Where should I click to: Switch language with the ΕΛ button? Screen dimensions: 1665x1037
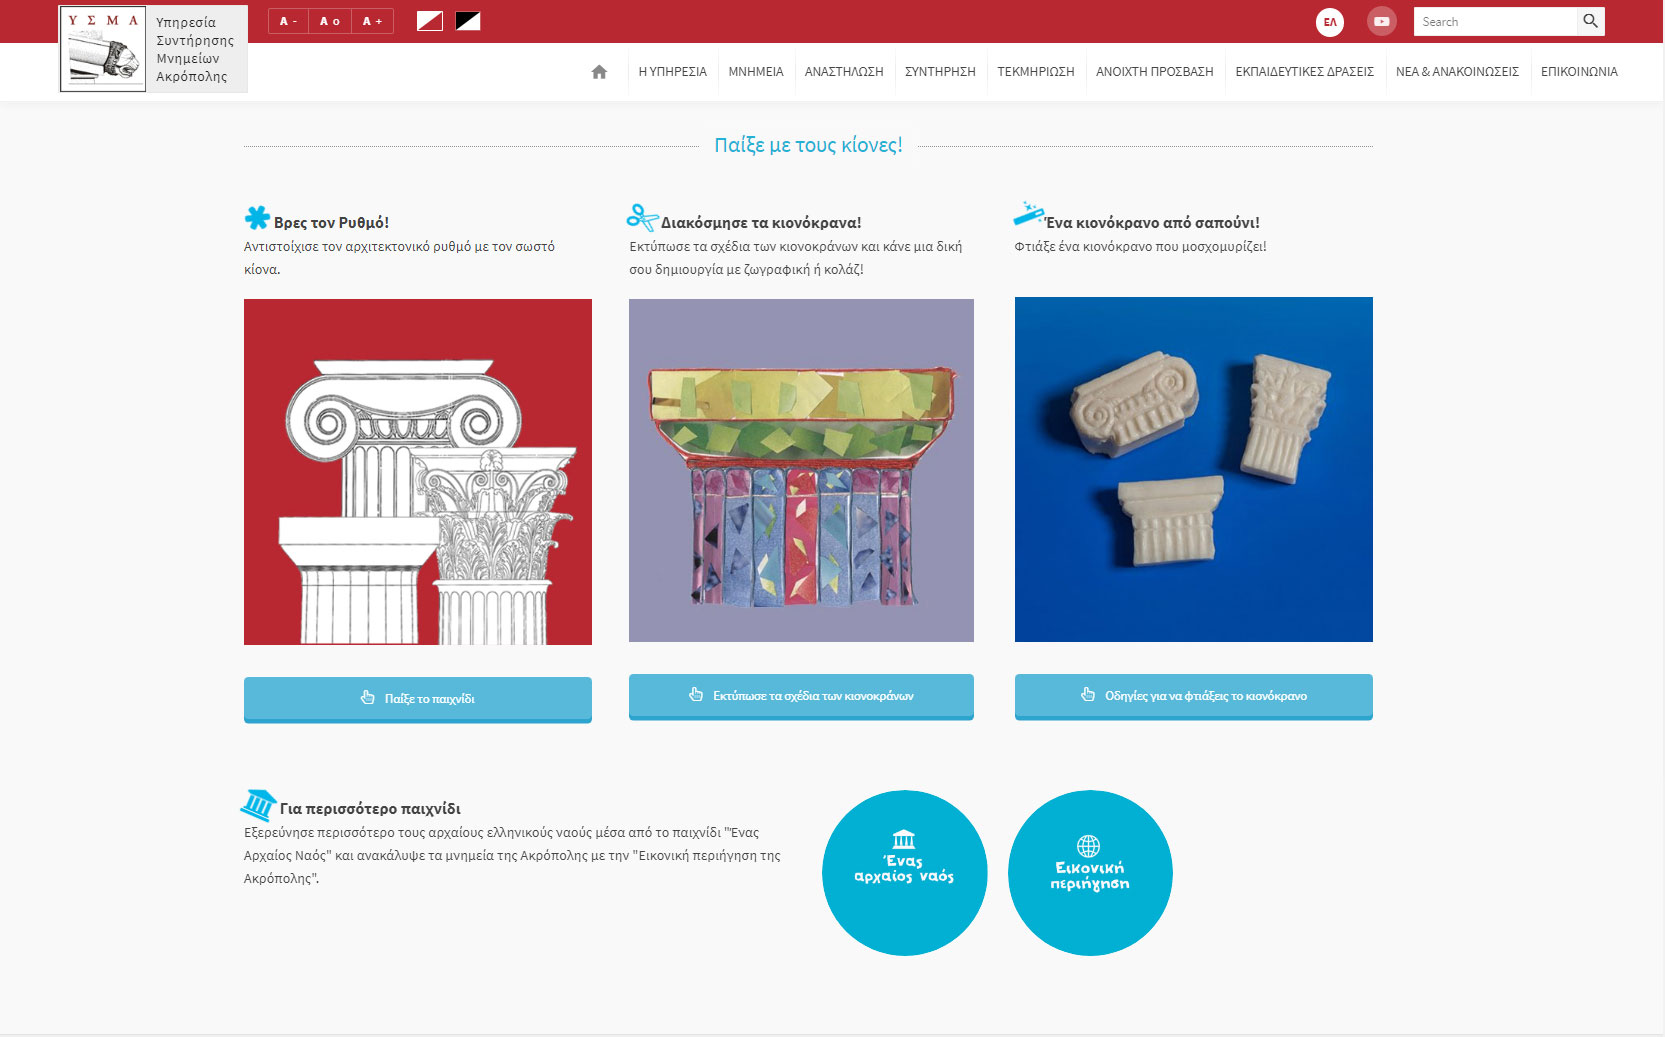1330,22
